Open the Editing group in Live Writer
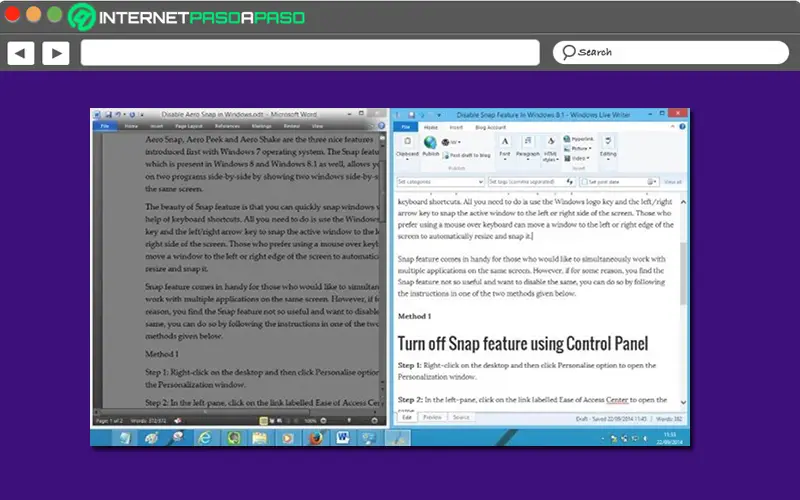 pos(608,147)
